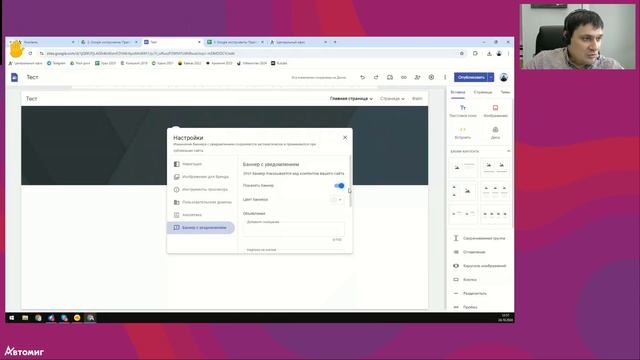This screenshot has height=360, width=640.
Task: Insert Images from the sidebar
Action: point(495,111)
